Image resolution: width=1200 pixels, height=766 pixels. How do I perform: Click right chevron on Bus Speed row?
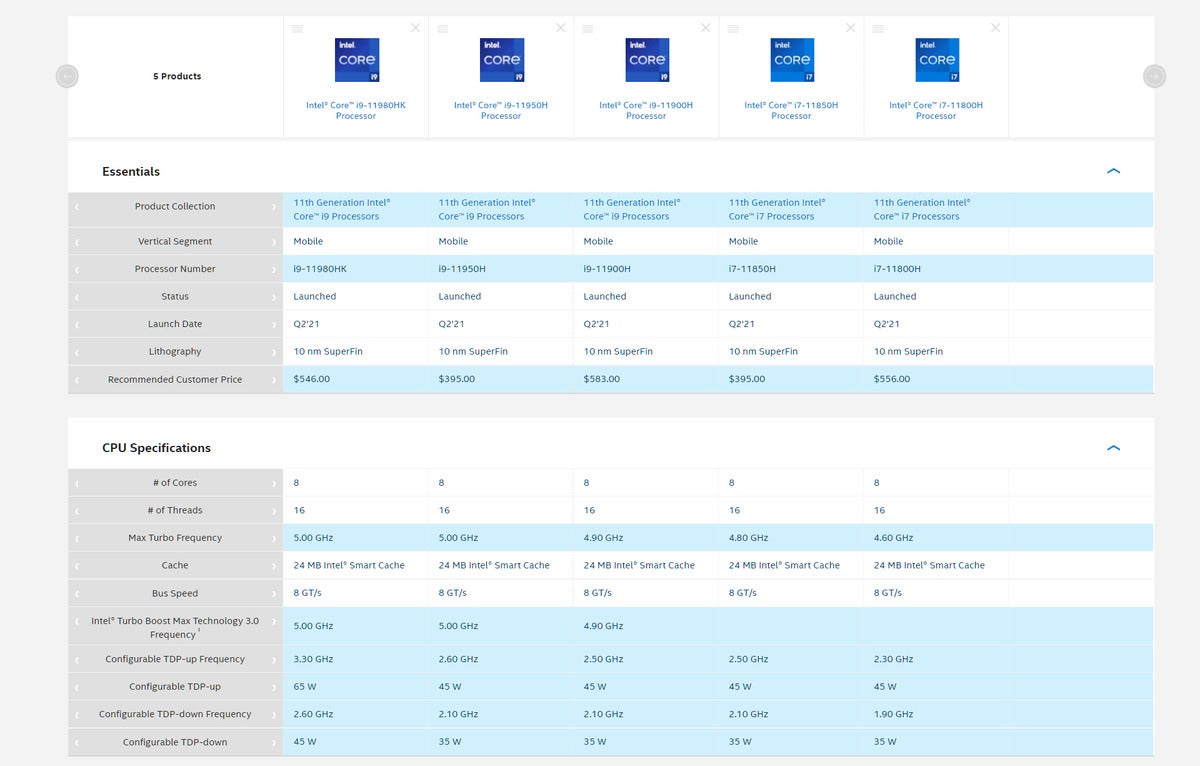click(x=274, y=593)
